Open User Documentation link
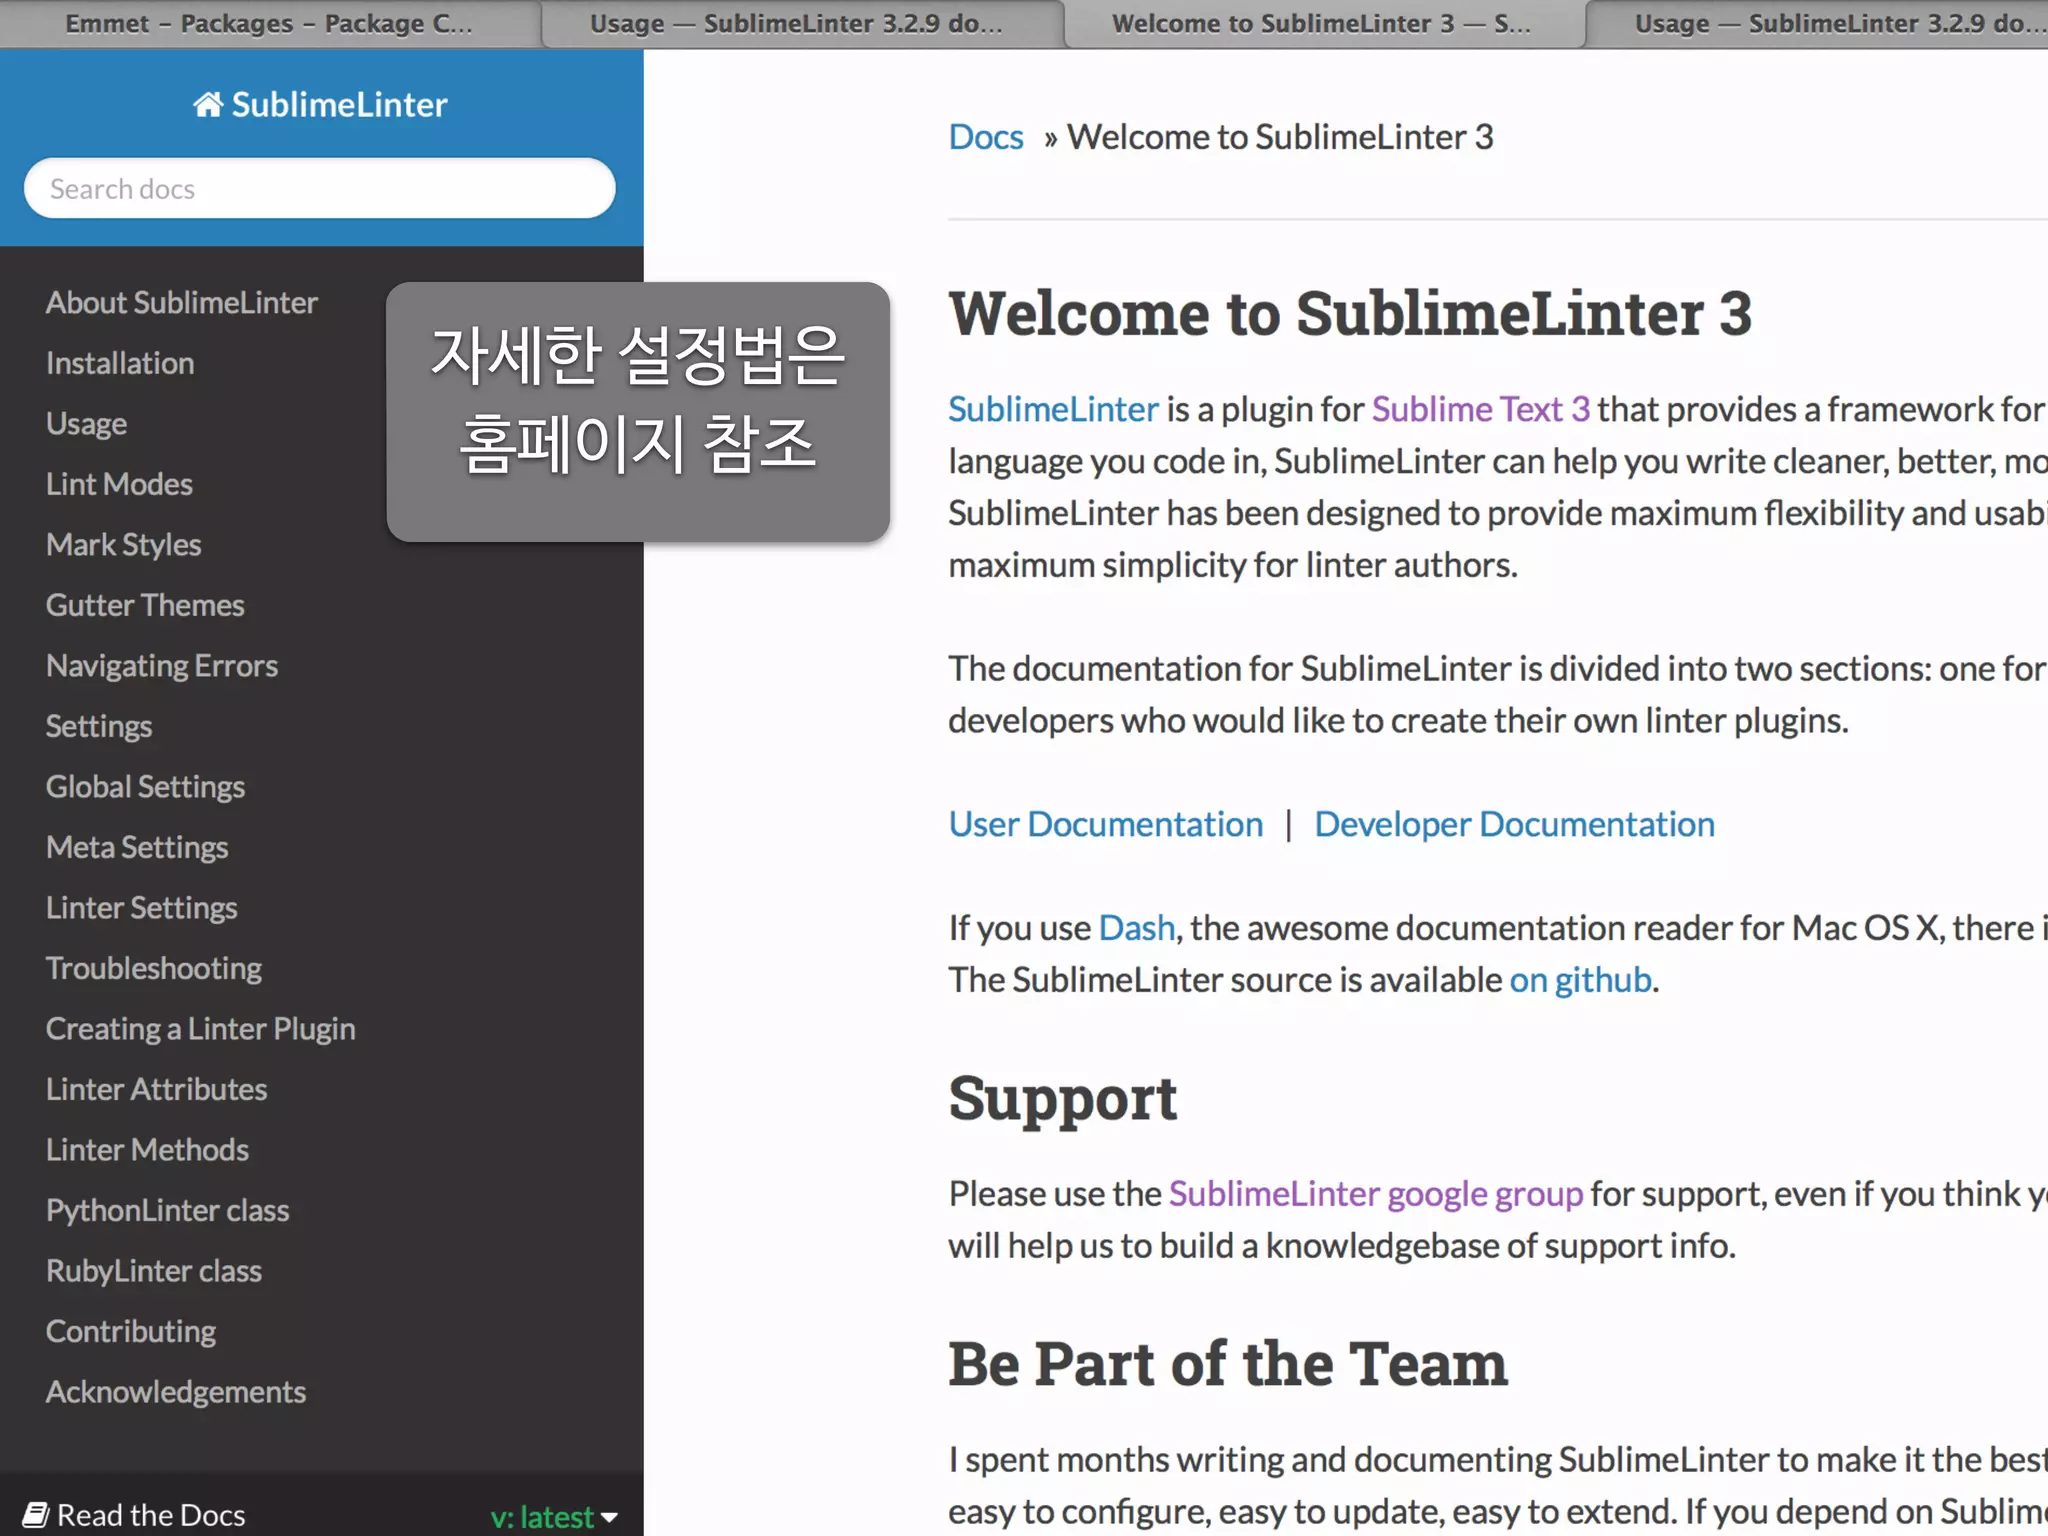 tap(1106, 824)
